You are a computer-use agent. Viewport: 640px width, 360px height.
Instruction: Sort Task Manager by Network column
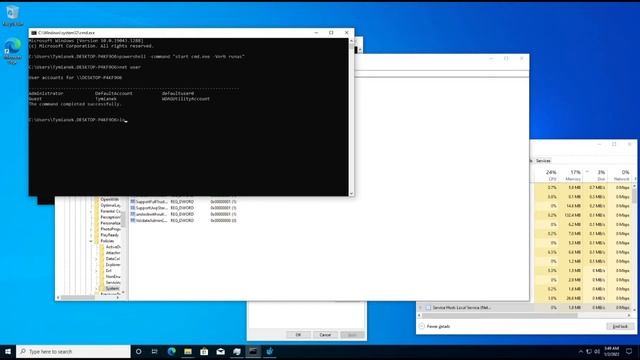point(620,176)
